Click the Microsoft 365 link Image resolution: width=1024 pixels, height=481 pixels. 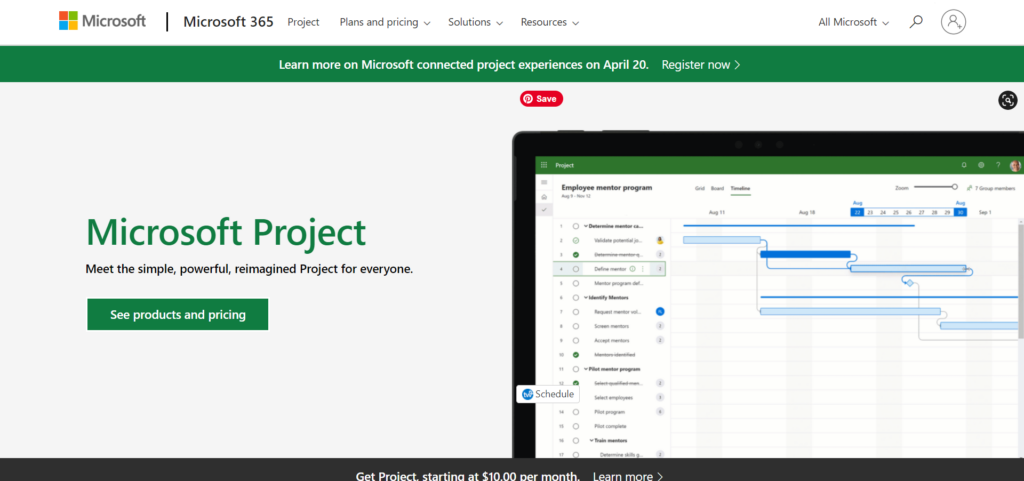point(227,22)
